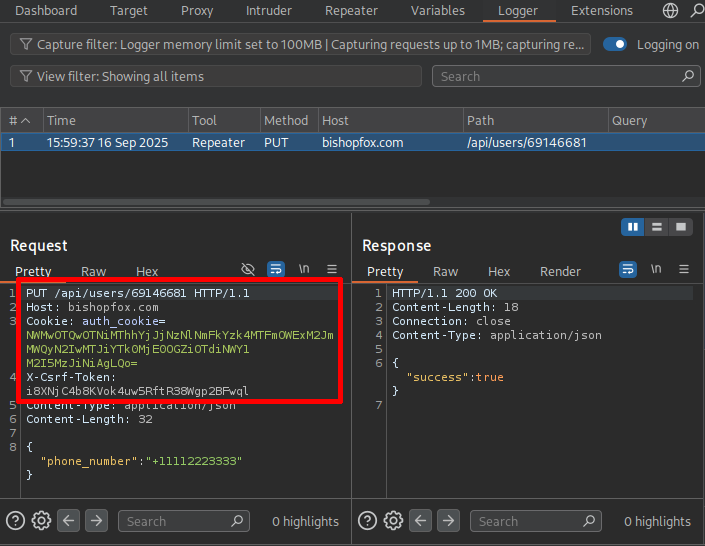Open Request panel hamburger menu
Image resolution: width=705 pixels, height=546 pixels.
[x=332, y=270]
